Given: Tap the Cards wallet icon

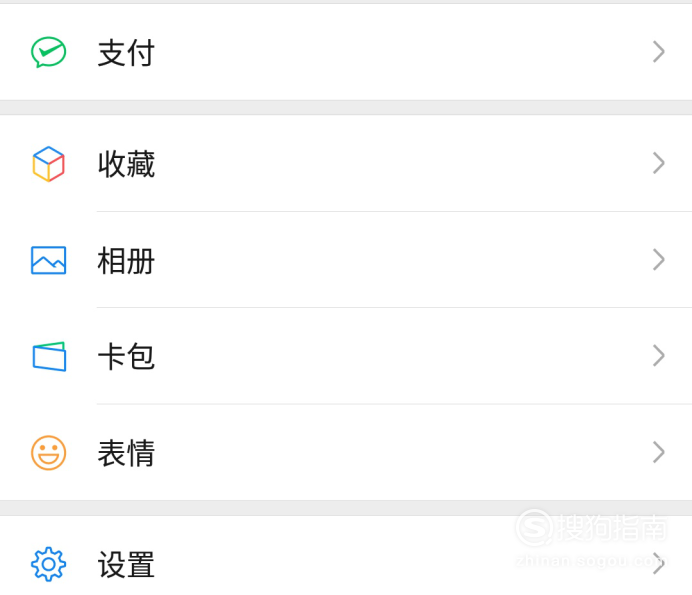Looking at the screenshot, I should click(x=49, y=356).
